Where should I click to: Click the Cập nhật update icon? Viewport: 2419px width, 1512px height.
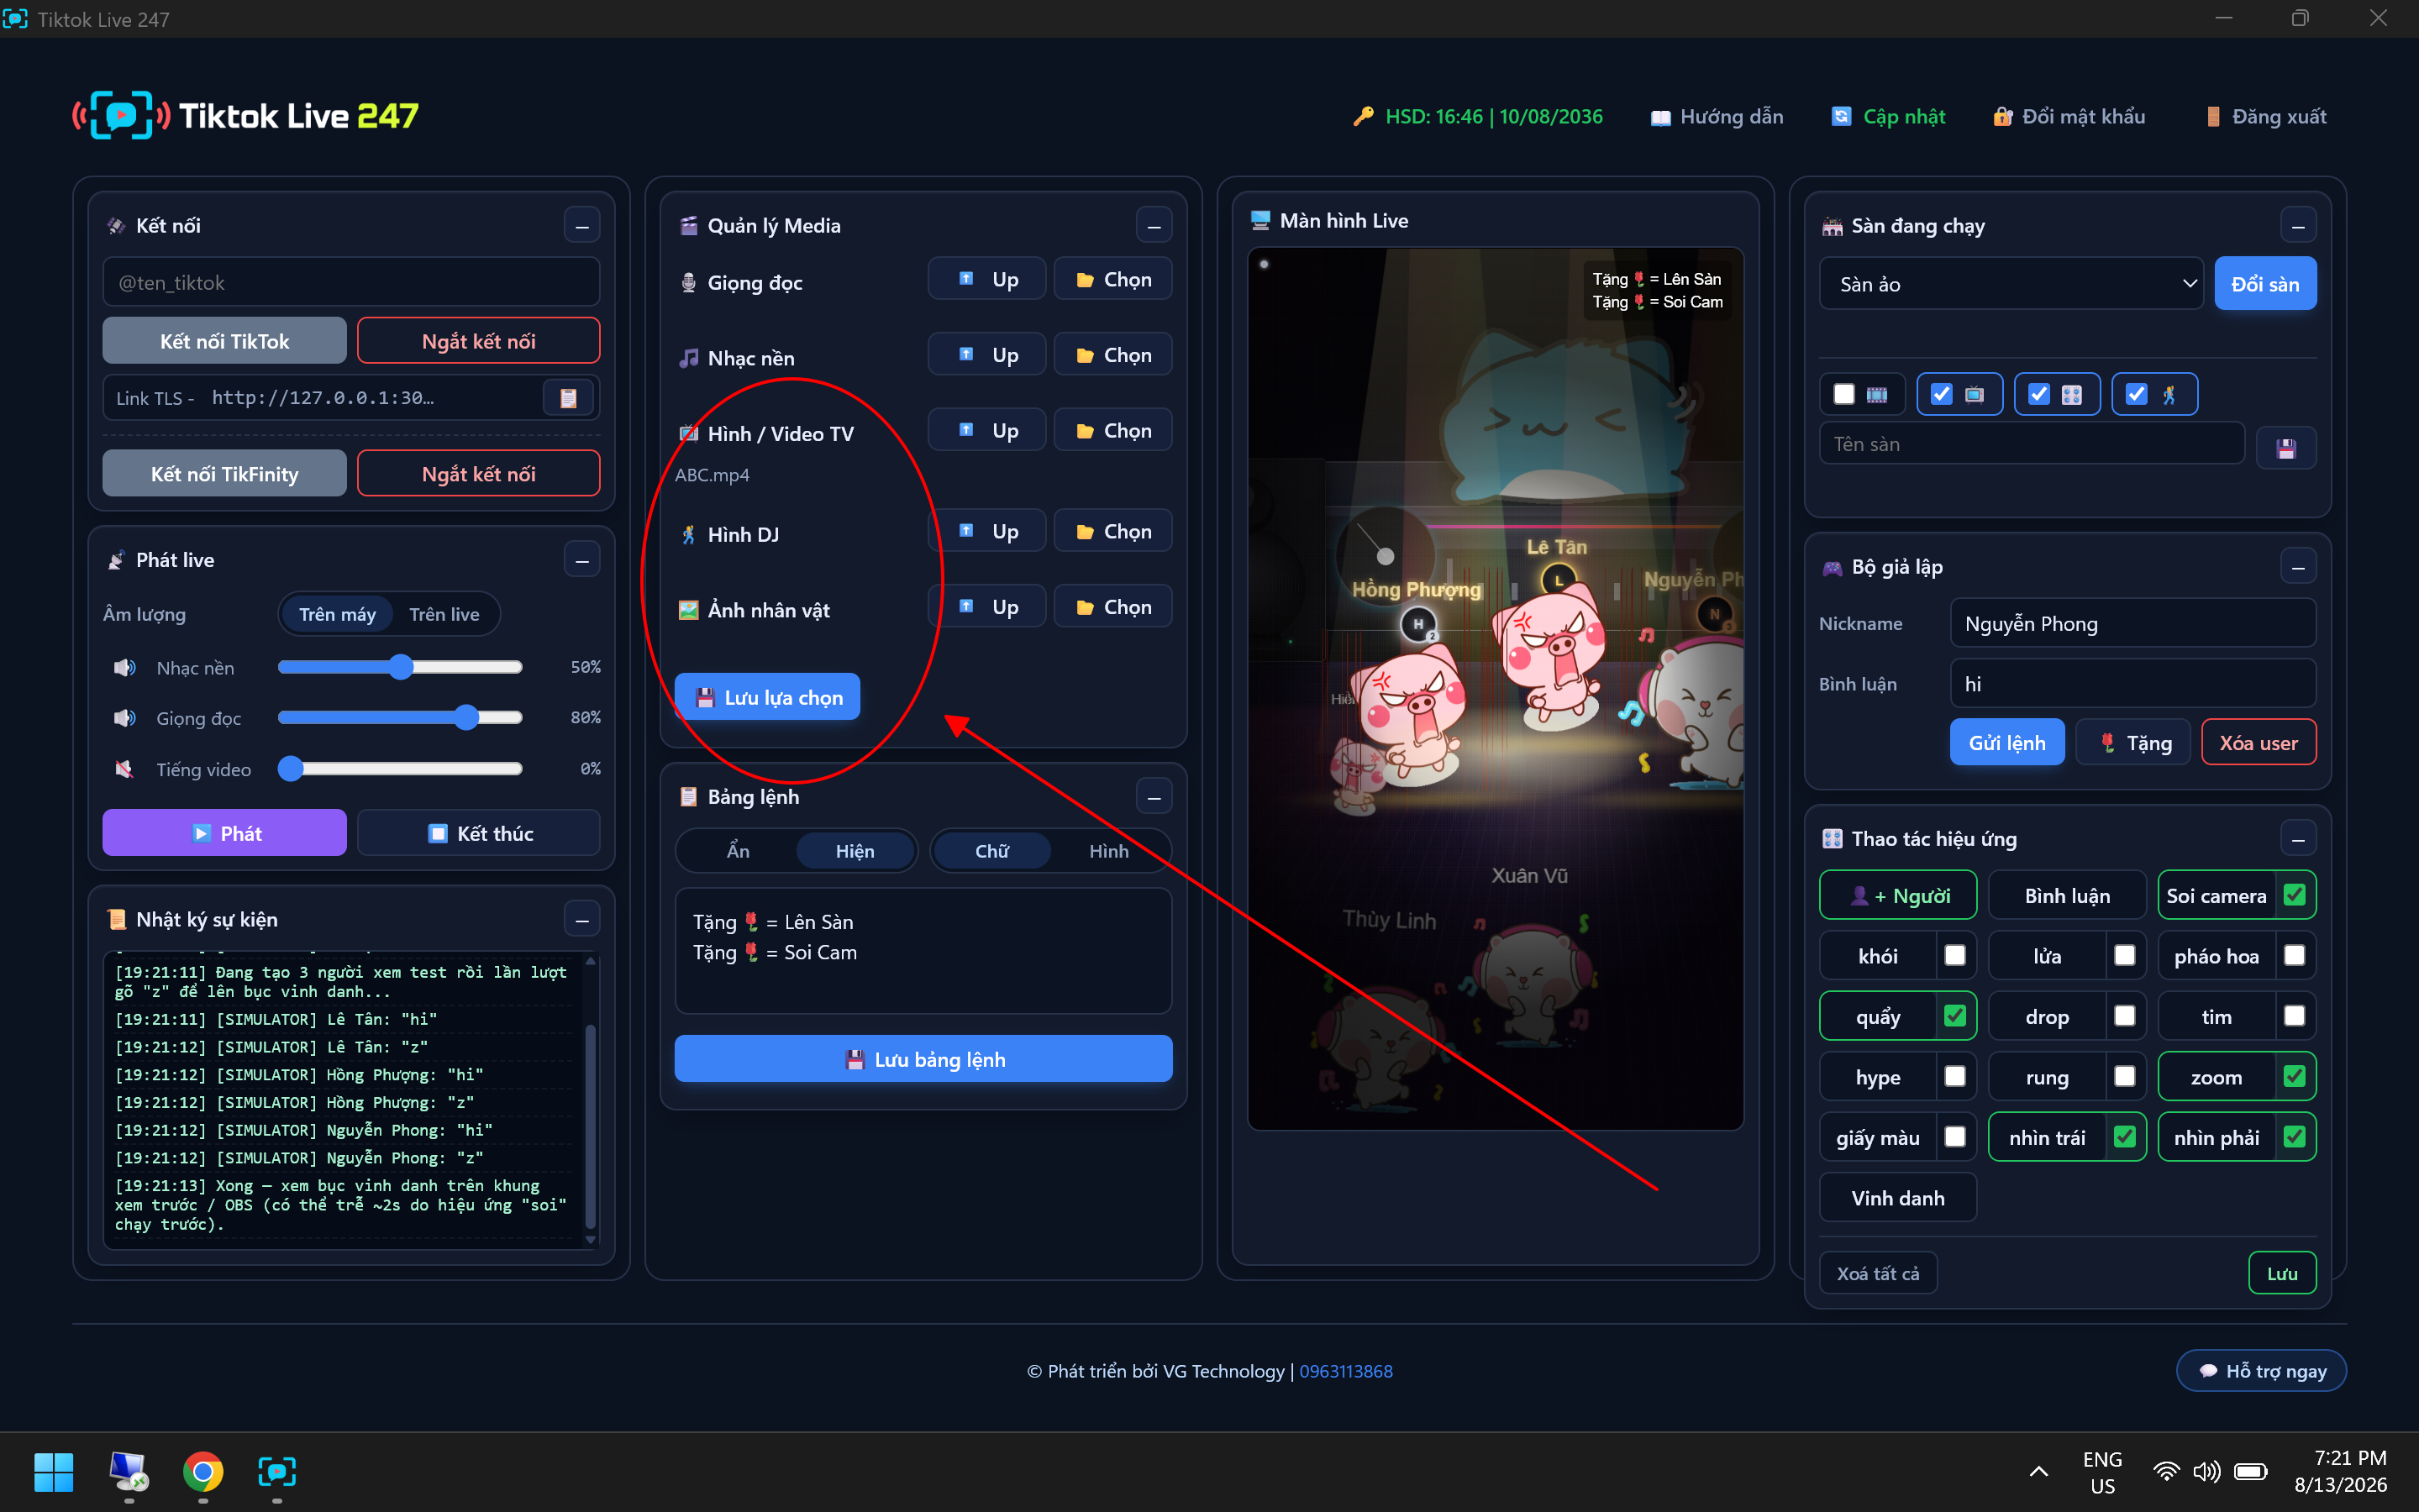coord(1841,117)
